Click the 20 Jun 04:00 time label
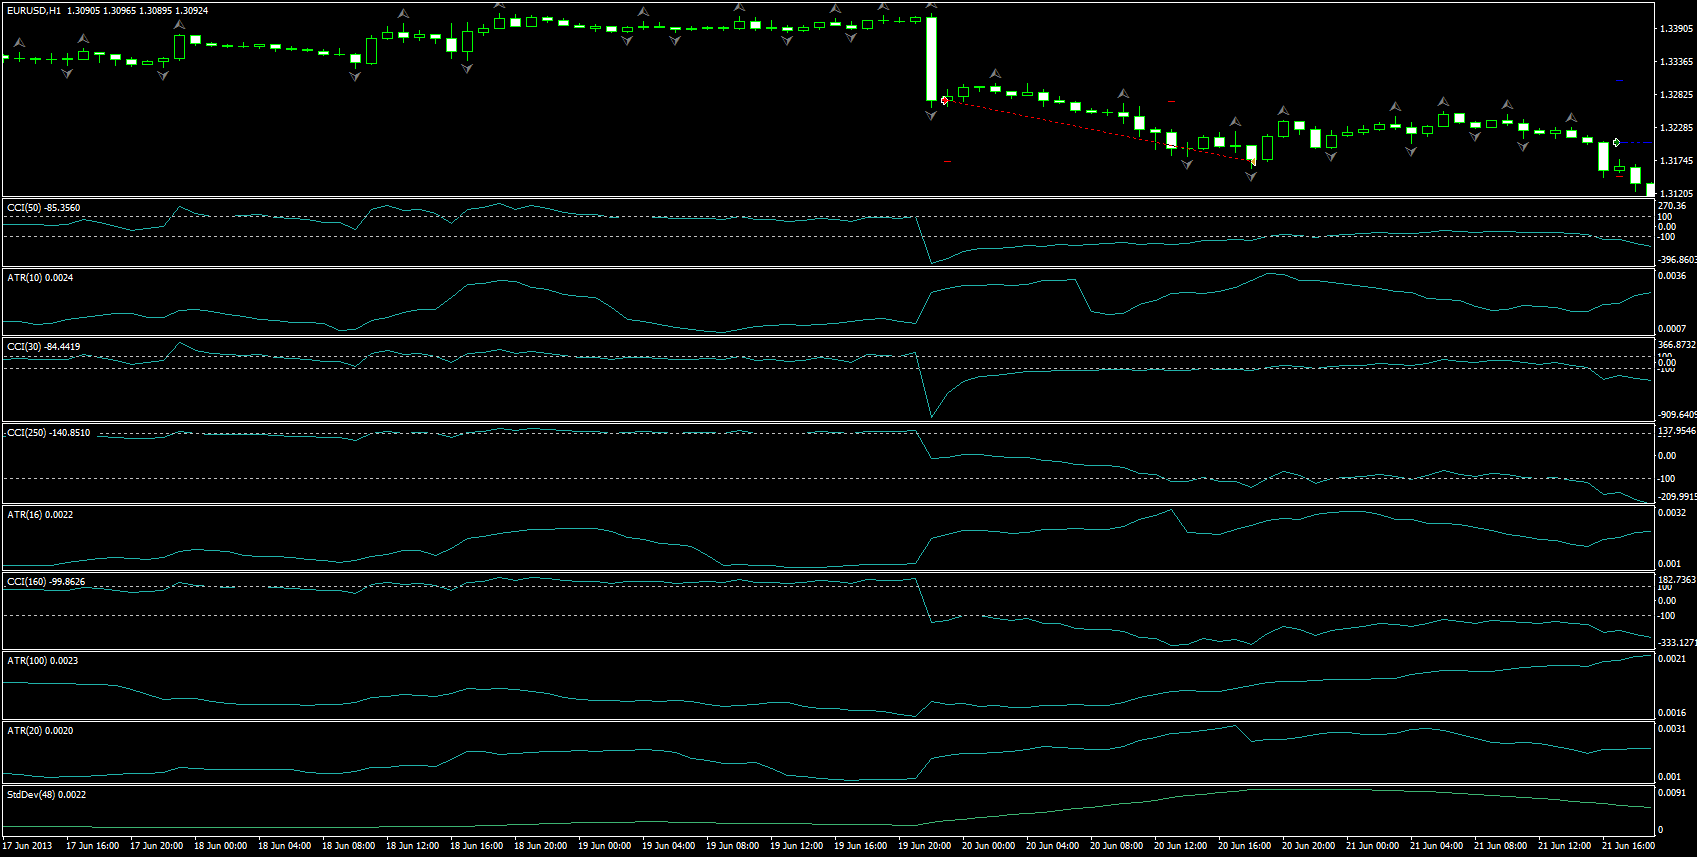Viewport: 1697px width, 857px height. tap(1053, 846)
